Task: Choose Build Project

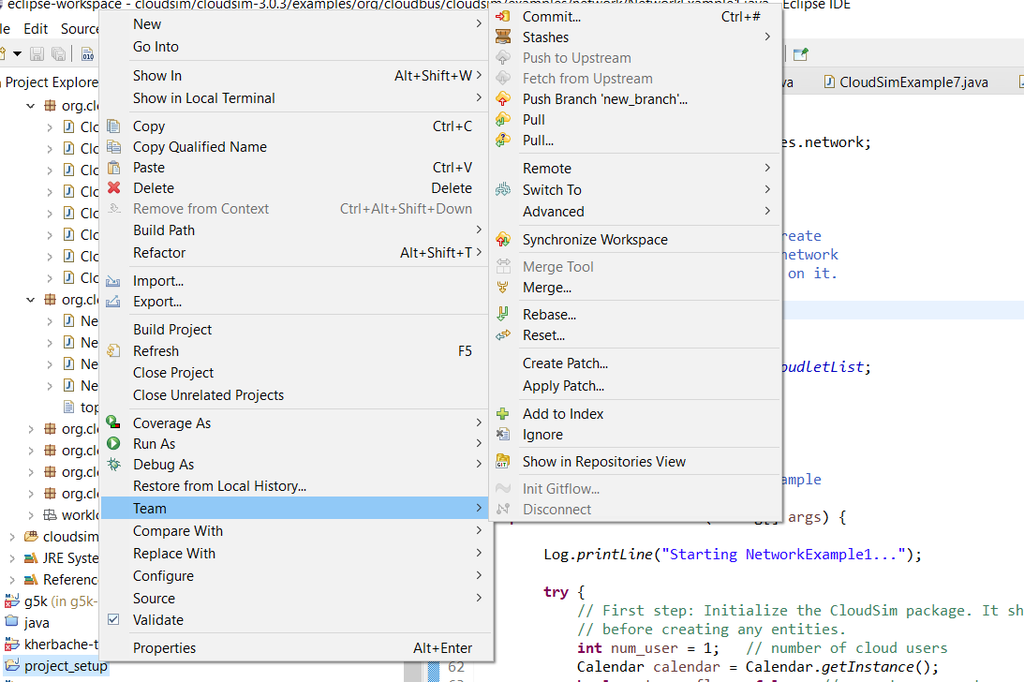Action: [x=297, y=329]
